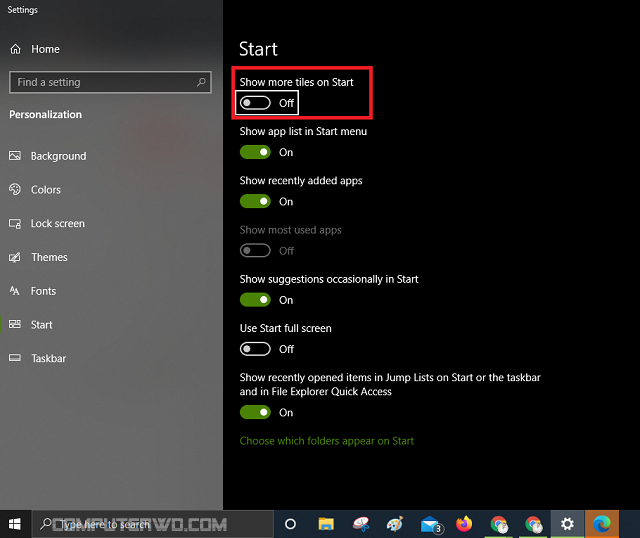Open the Background settings page
The height and width of the screenshot is (538, 640).
coord(58,156)
